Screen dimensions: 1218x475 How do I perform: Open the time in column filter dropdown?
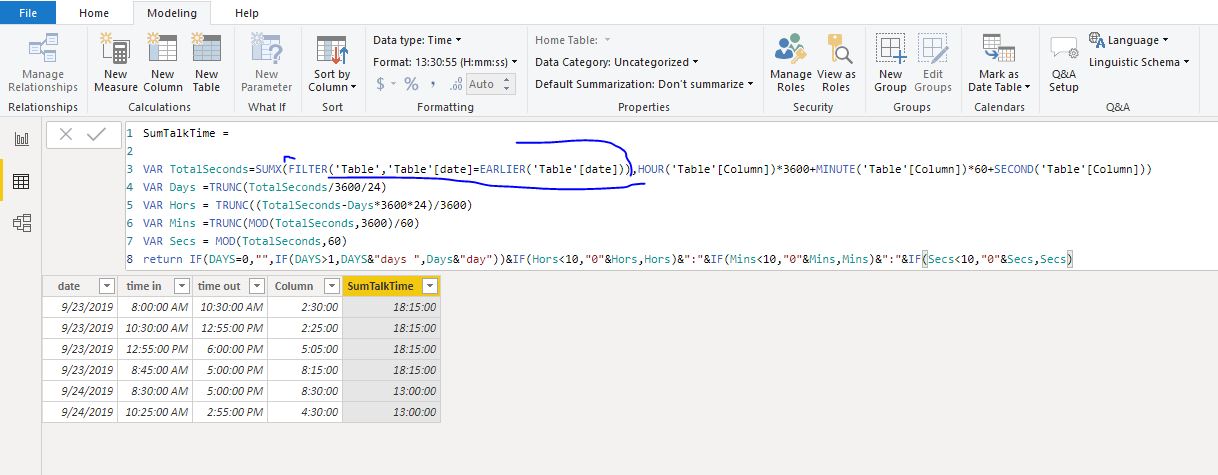(181, 286)
